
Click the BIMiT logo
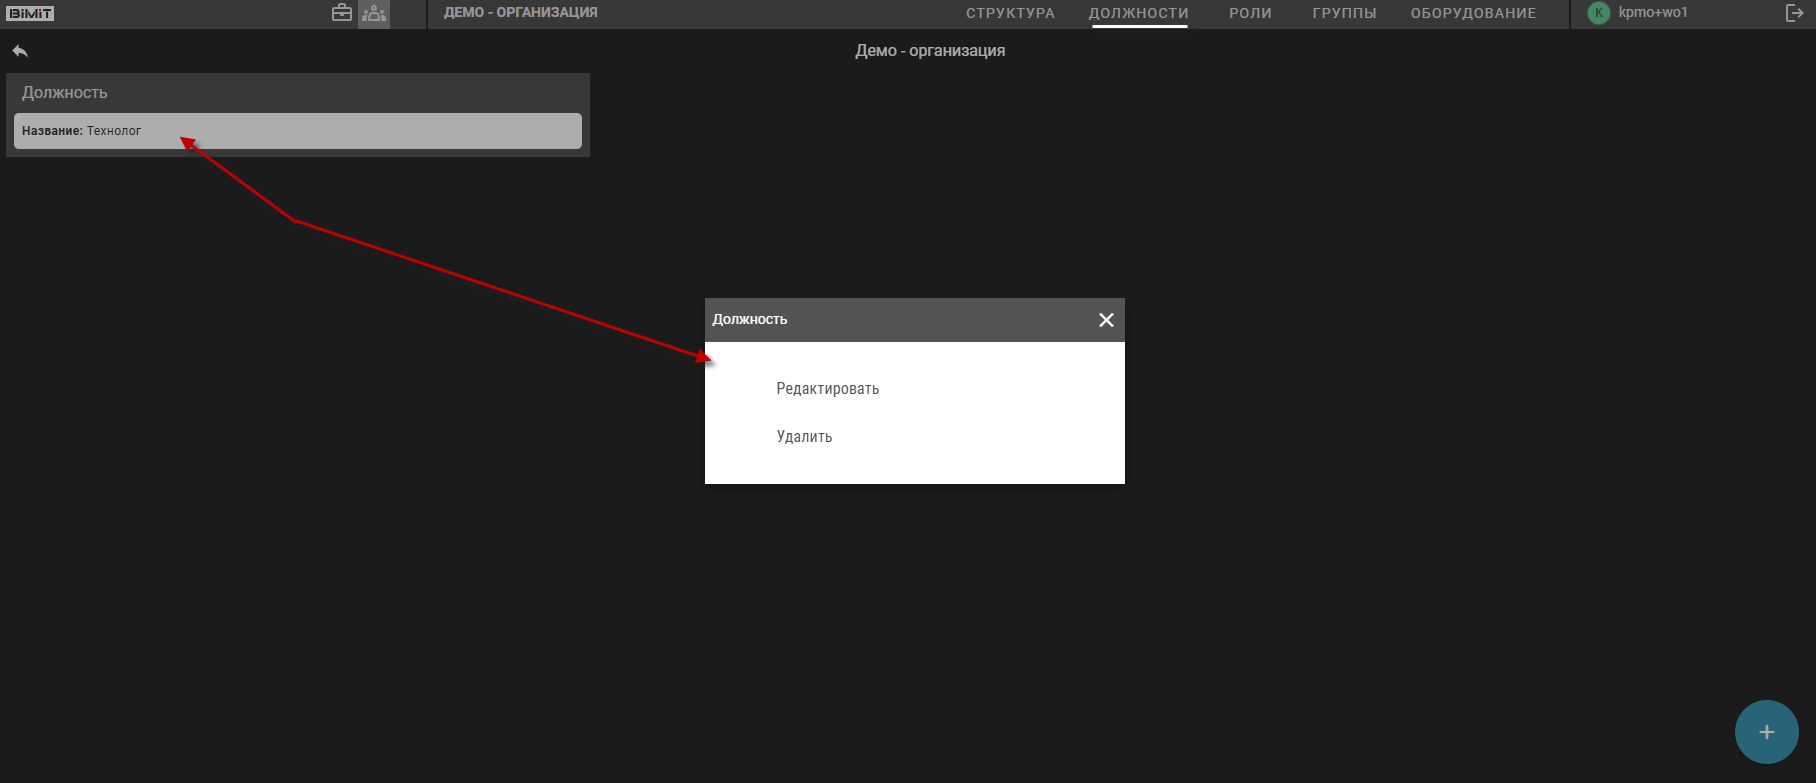(30, 14)
